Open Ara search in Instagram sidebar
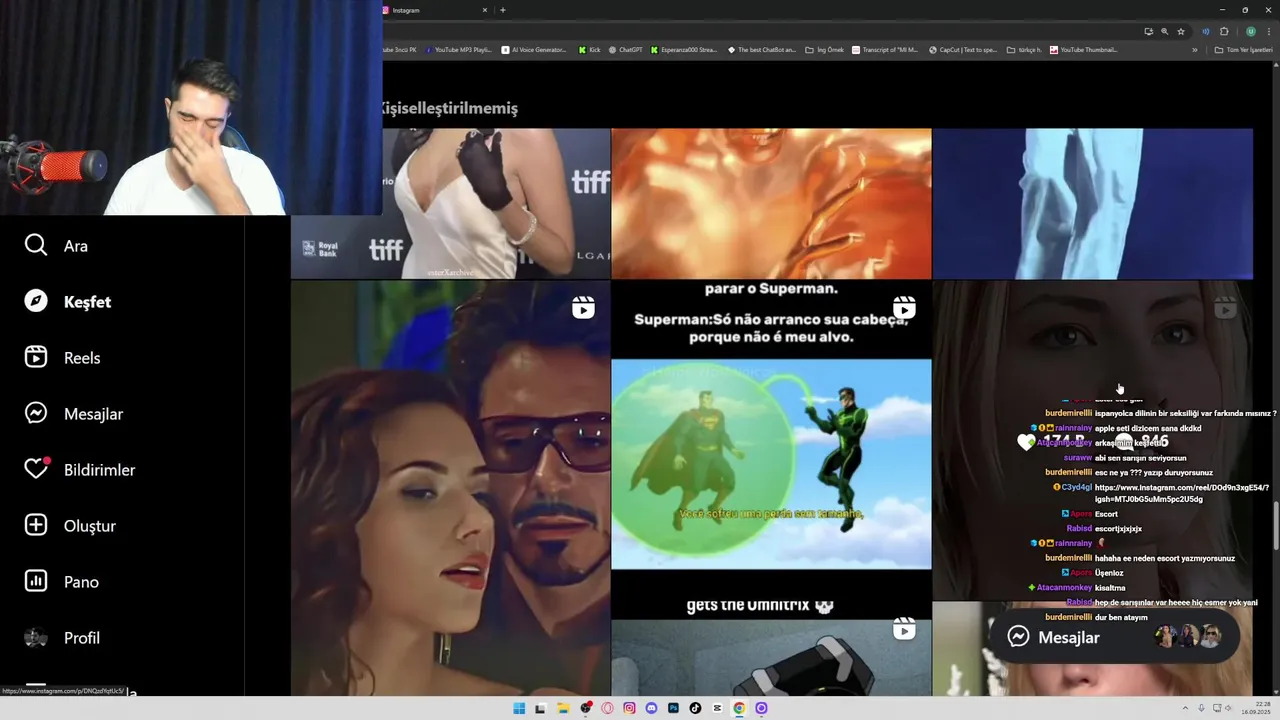1280x720 pixels. click(56, 246)
